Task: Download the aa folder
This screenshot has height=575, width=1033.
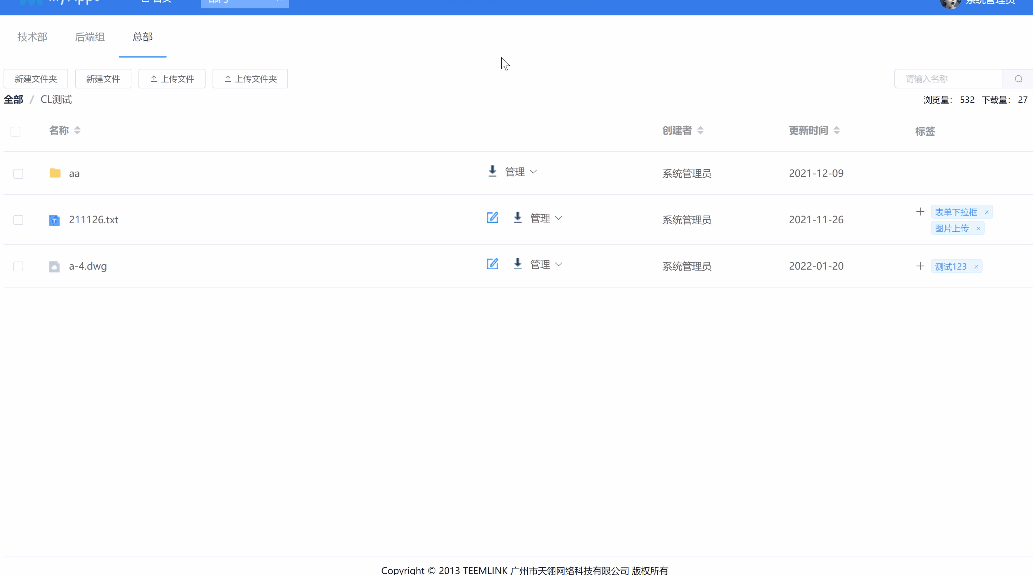Action: pos(492,172)
